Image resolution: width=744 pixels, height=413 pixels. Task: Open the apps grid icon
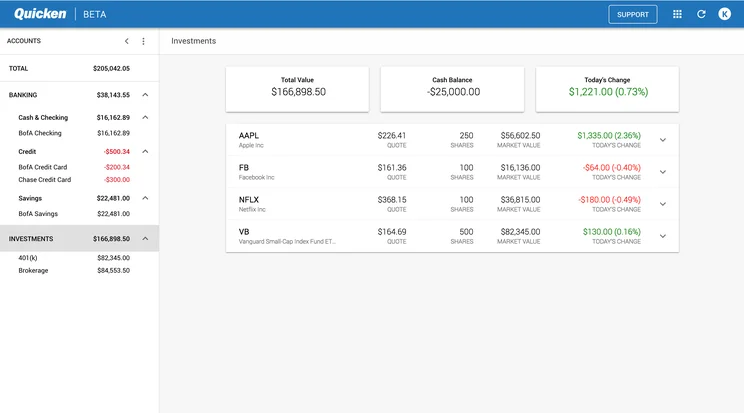pos(677,14)
